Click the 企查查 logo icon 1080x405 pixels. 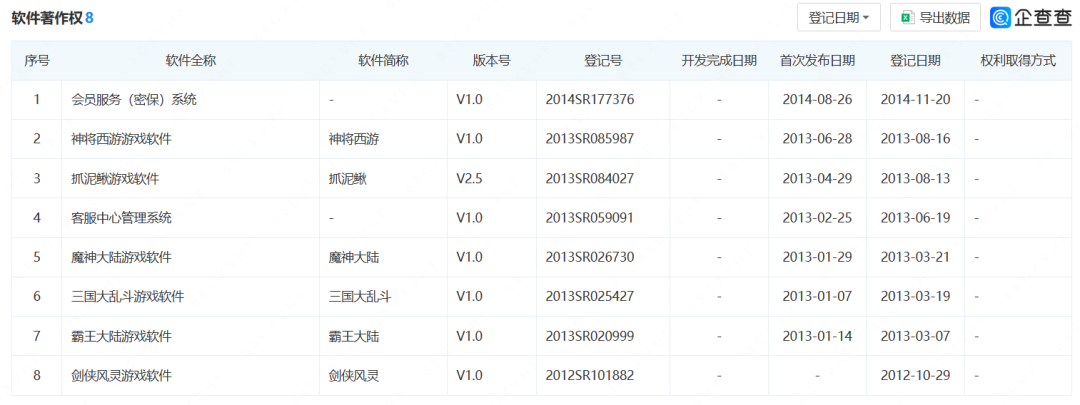pyautogui.click(x=1000, y=18)
